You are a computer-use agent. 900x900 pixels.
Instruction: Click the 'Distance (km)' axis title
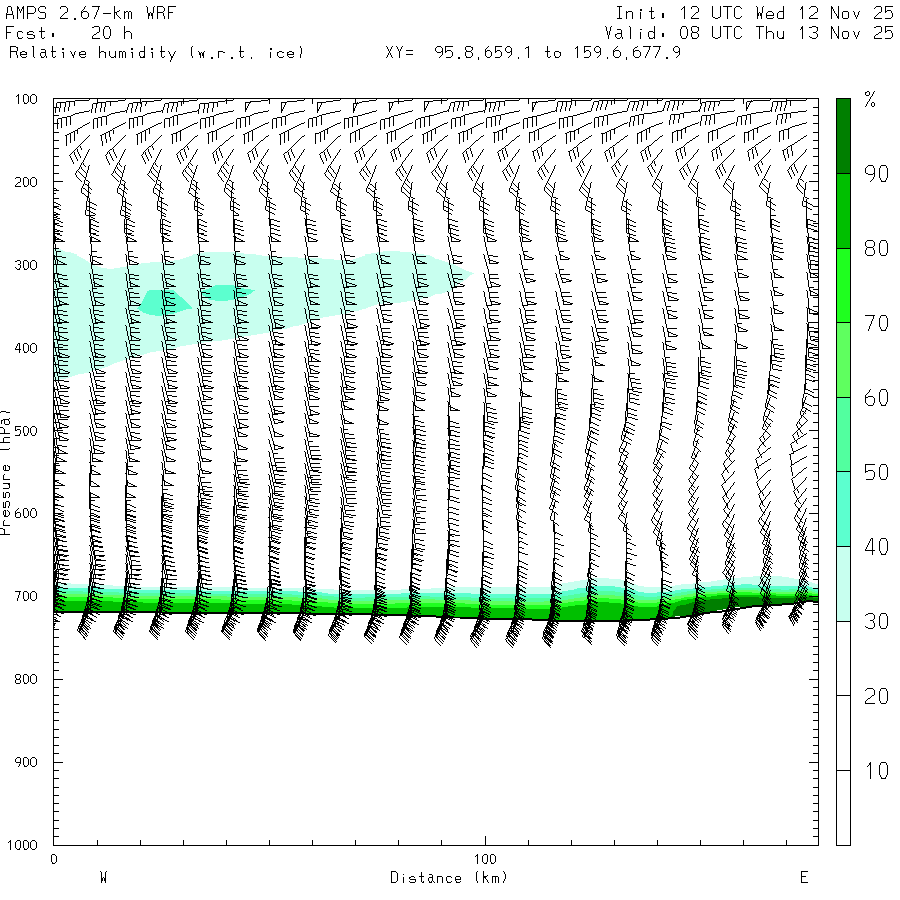click(x=449, y=878)
